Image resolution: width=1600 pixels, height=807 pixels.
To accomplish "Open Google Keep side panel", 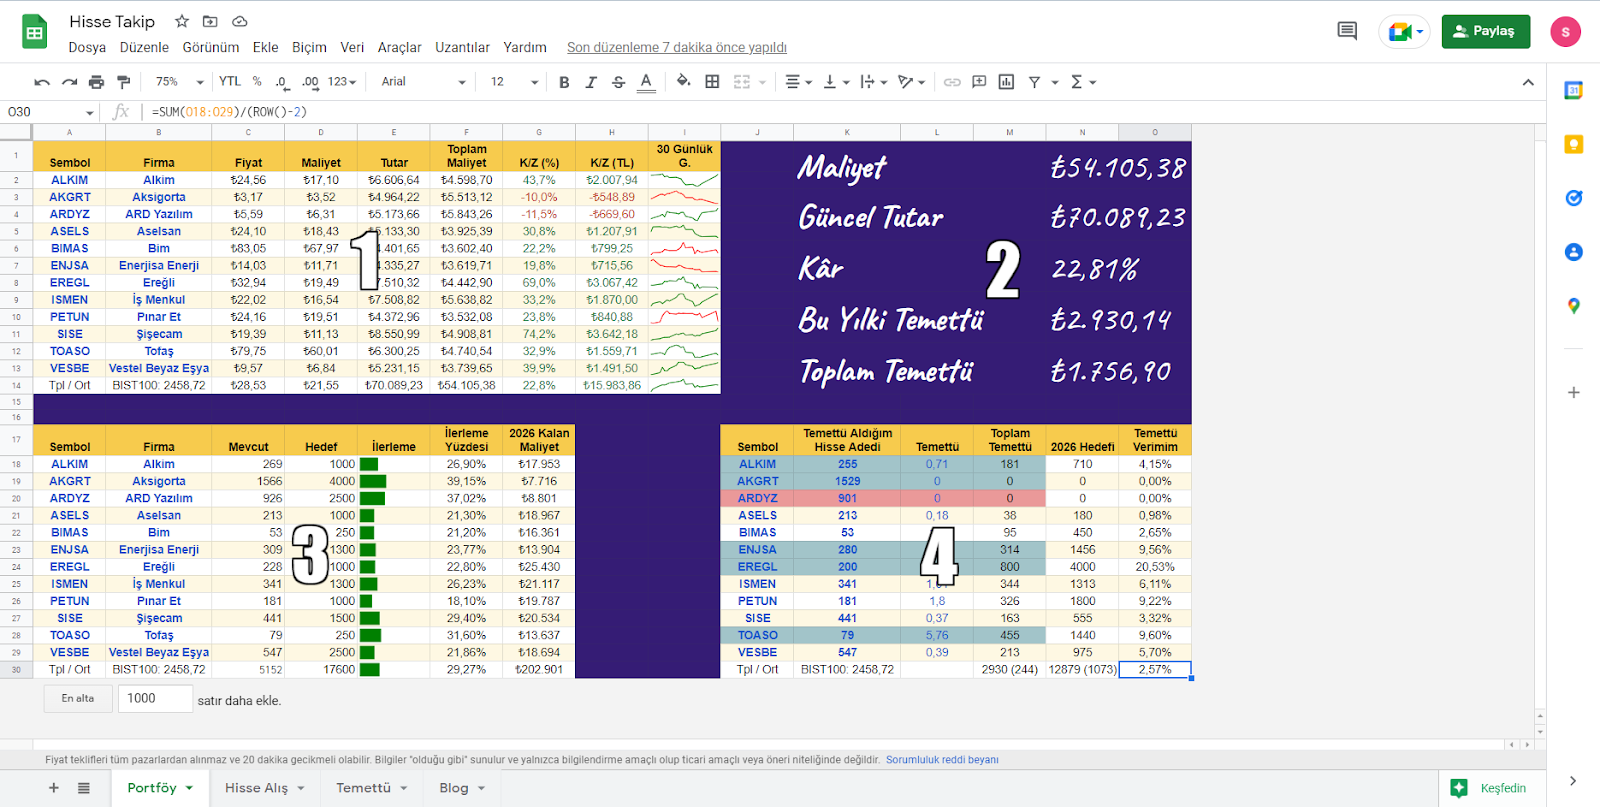I will coord(1573,144).
